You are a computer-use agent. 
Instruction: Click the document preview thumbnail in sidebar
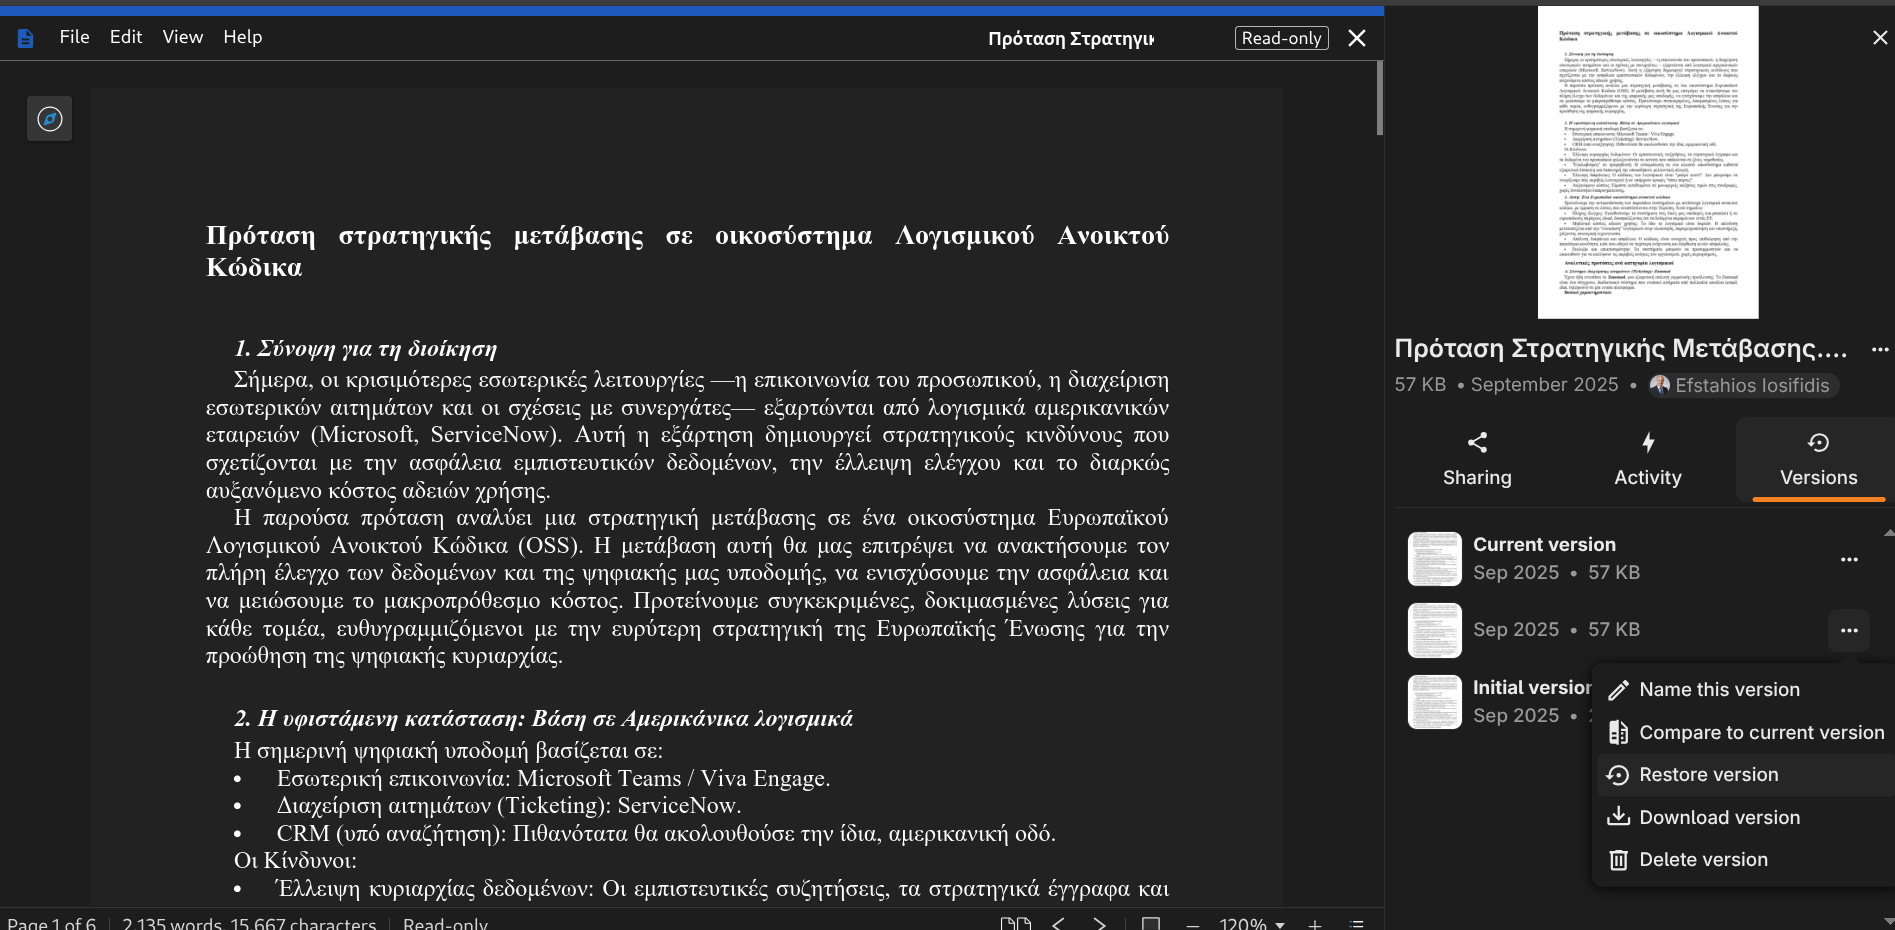click(1647, 162)
